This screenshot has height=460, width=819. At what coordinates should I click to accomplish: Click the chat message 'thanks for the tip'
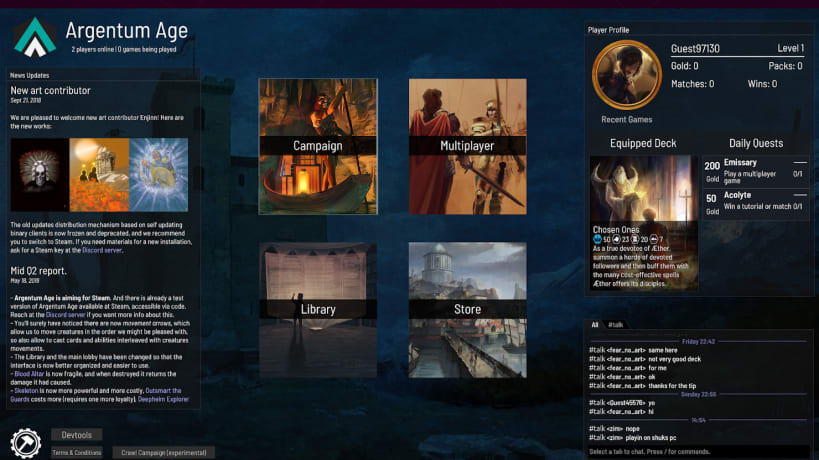pyautogui.click(x=642, y=386)
